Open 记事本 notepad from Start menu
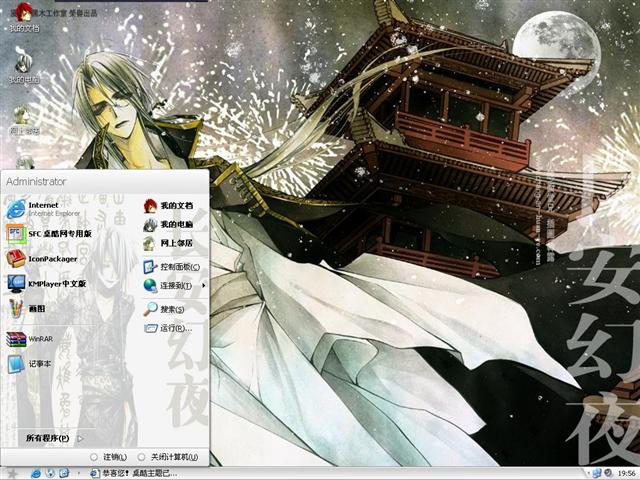Viewport: 640px width, 480px height. (x=29, y=364)
